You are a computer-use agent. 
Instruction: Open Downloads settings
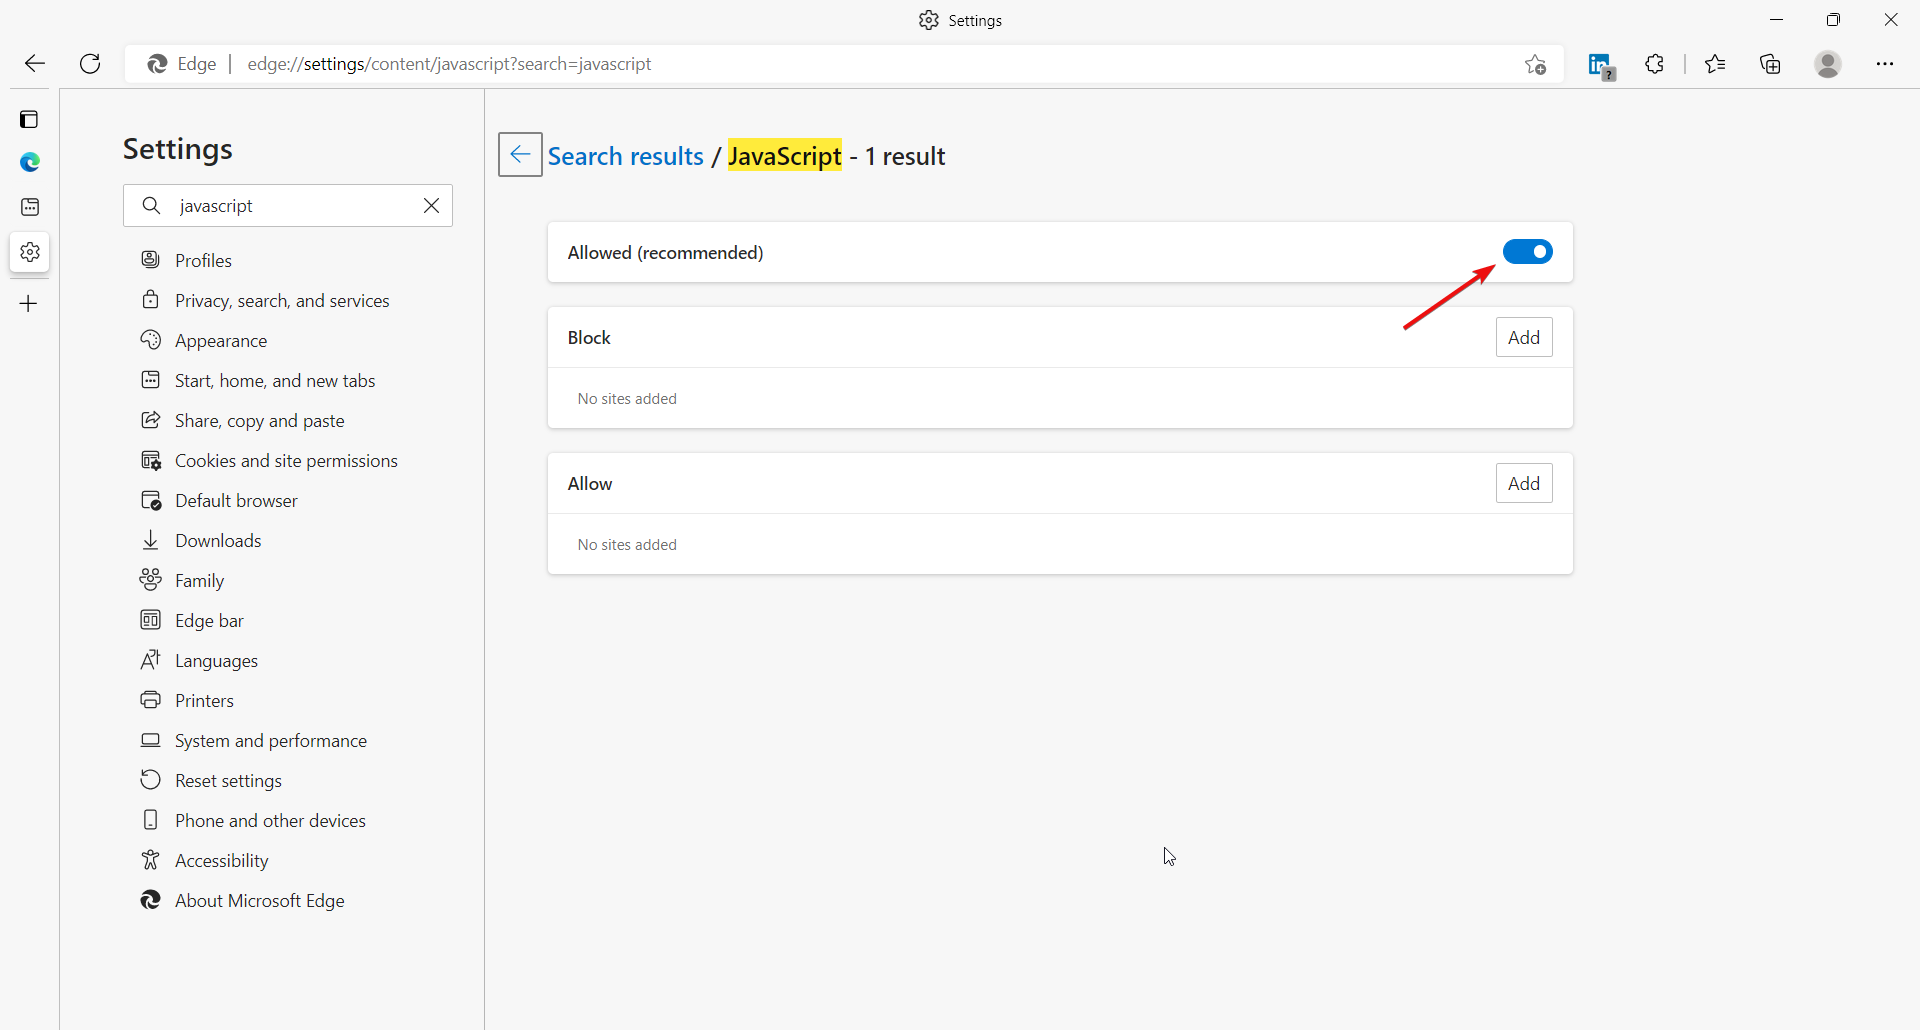218,540
